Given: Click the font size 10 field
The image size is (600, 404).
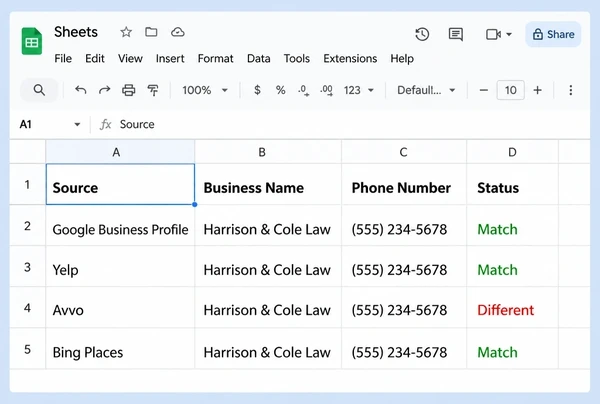Looking at the screenshot, I should tap(510, 90).
